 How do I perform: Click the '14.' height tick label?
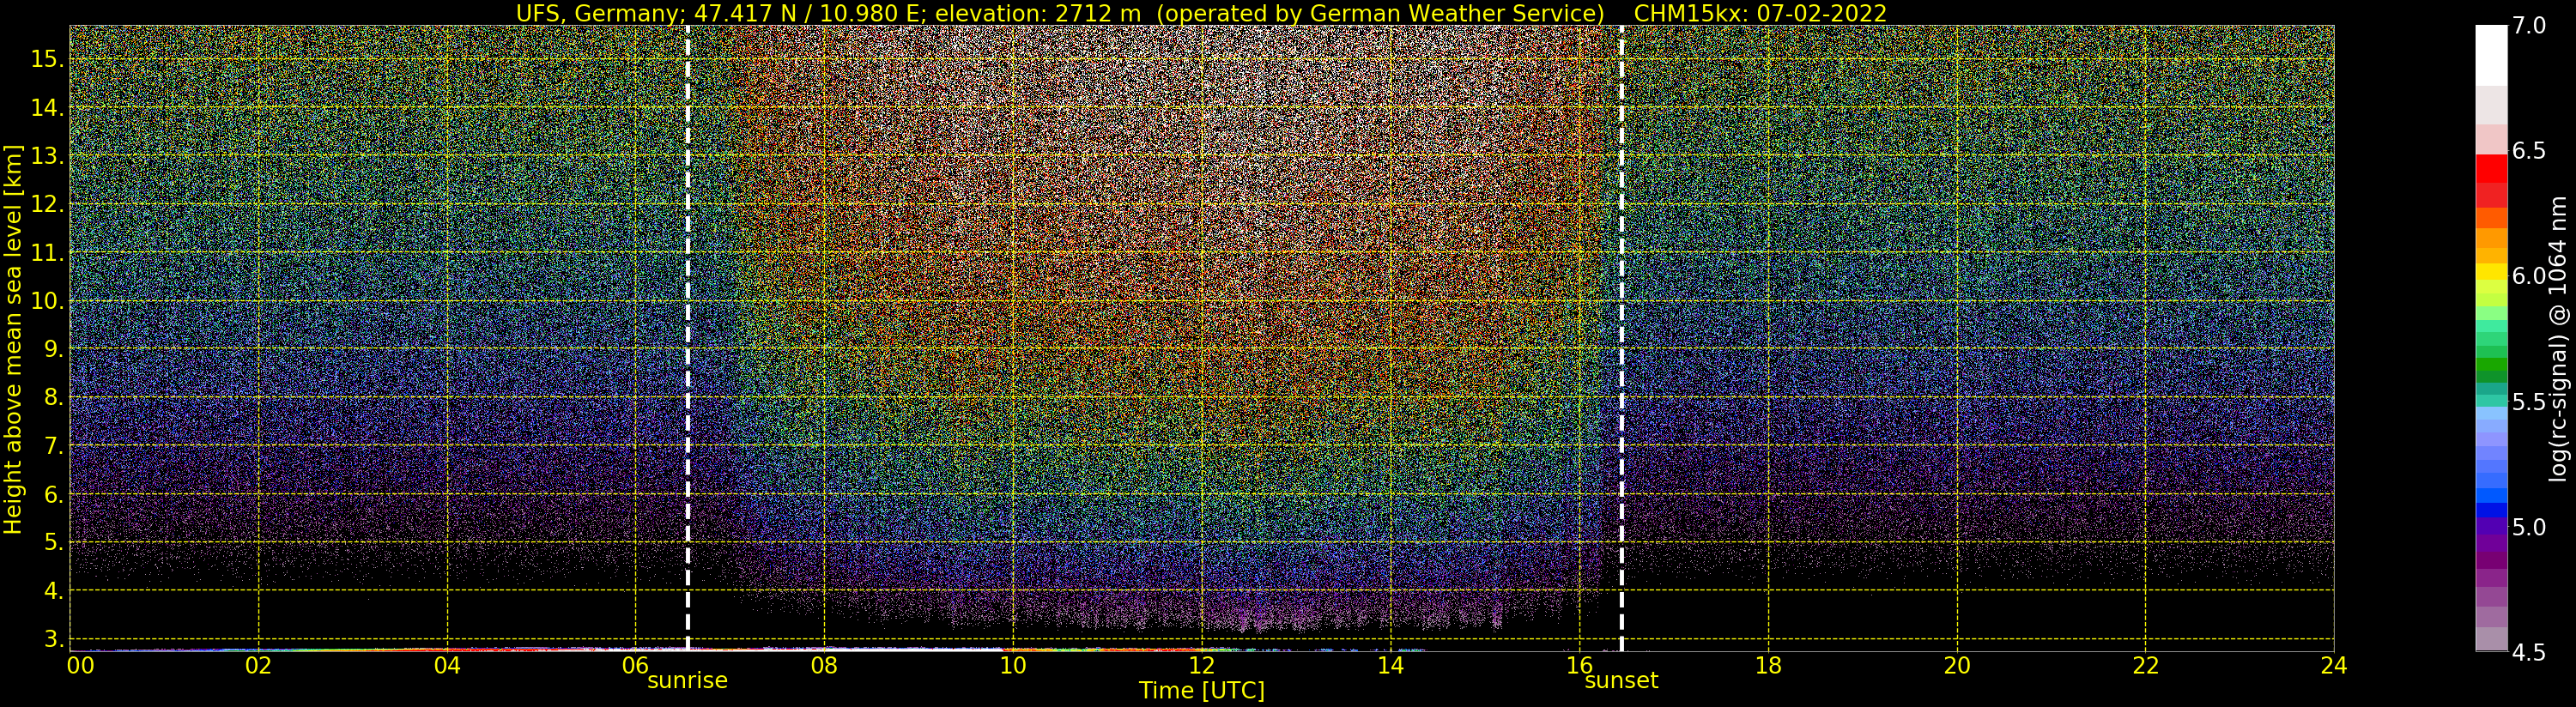click(47, 108)
